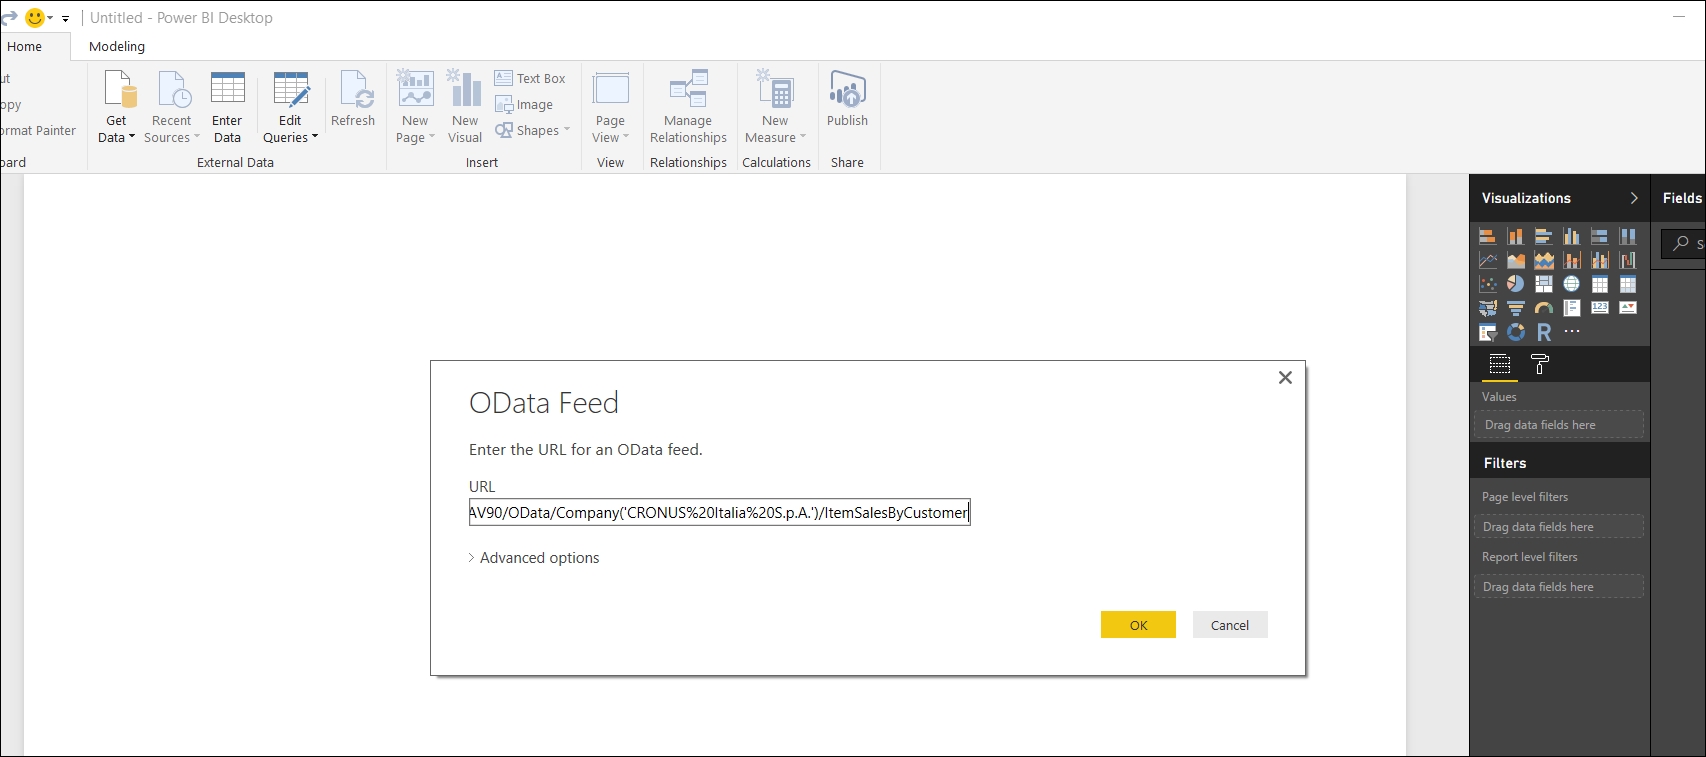
Task: Click the Publish button
Action: point(847,99)
